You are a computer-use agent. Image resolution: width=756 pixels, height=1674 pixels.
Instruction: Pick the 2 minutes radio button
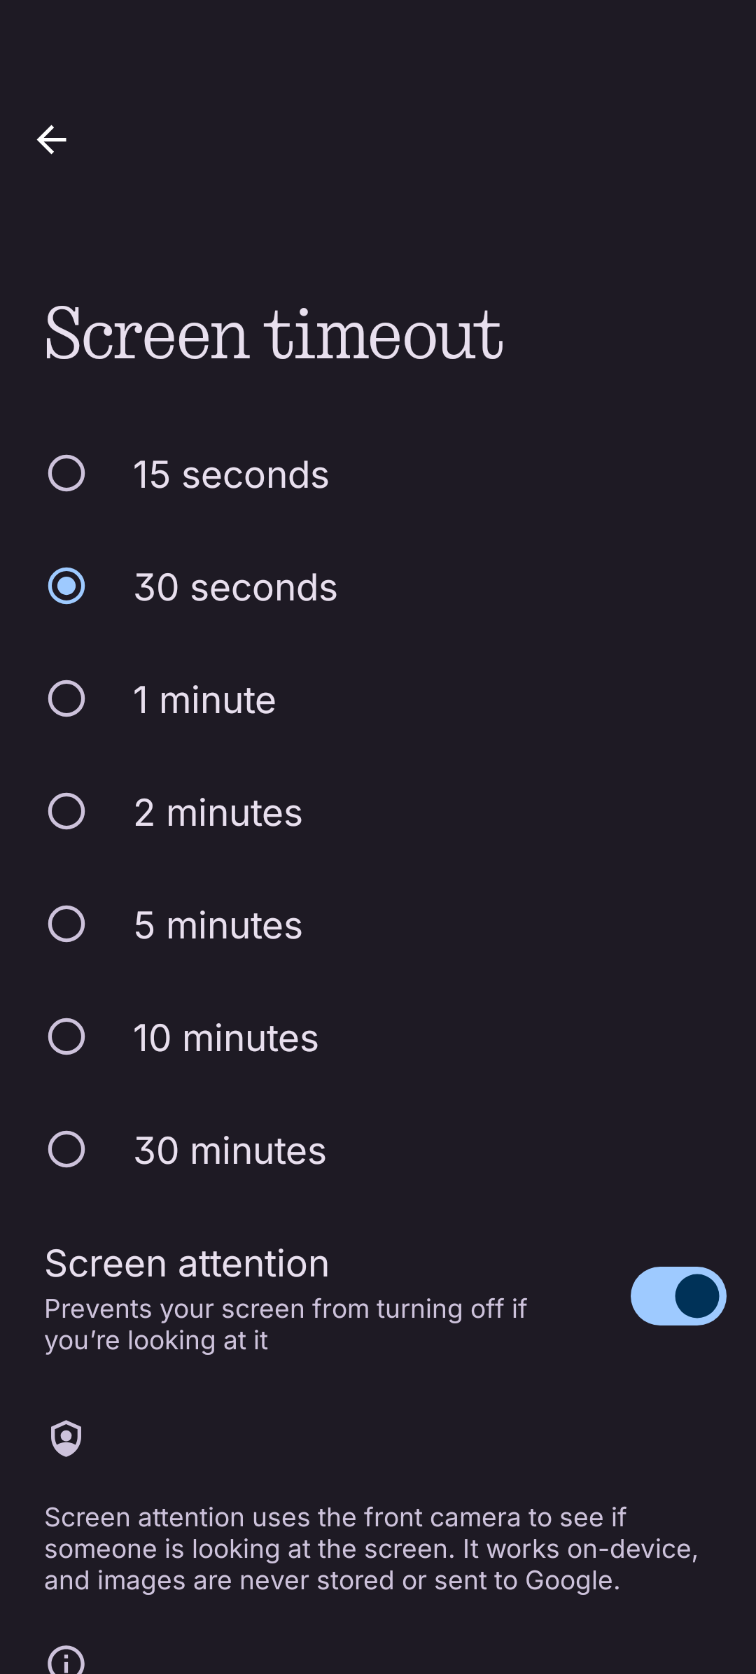point(67,812)
